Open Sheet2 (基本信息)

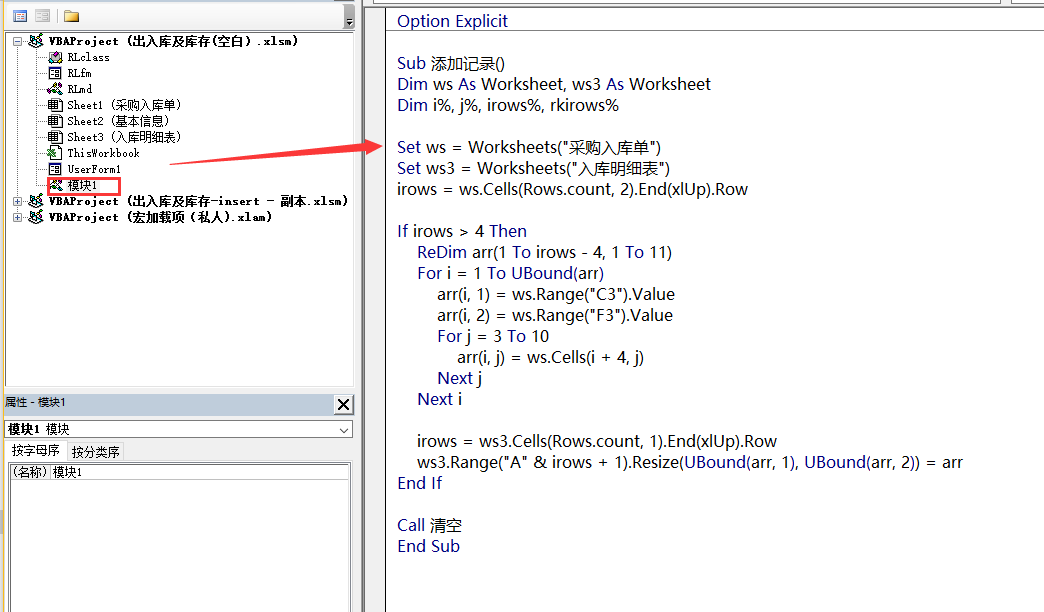119,121
